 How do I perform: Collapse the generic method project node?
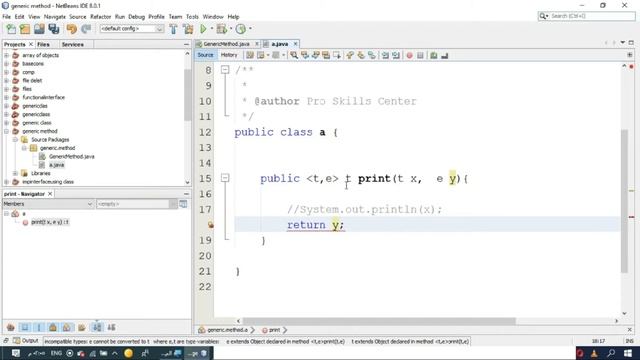tap(6, 131)
